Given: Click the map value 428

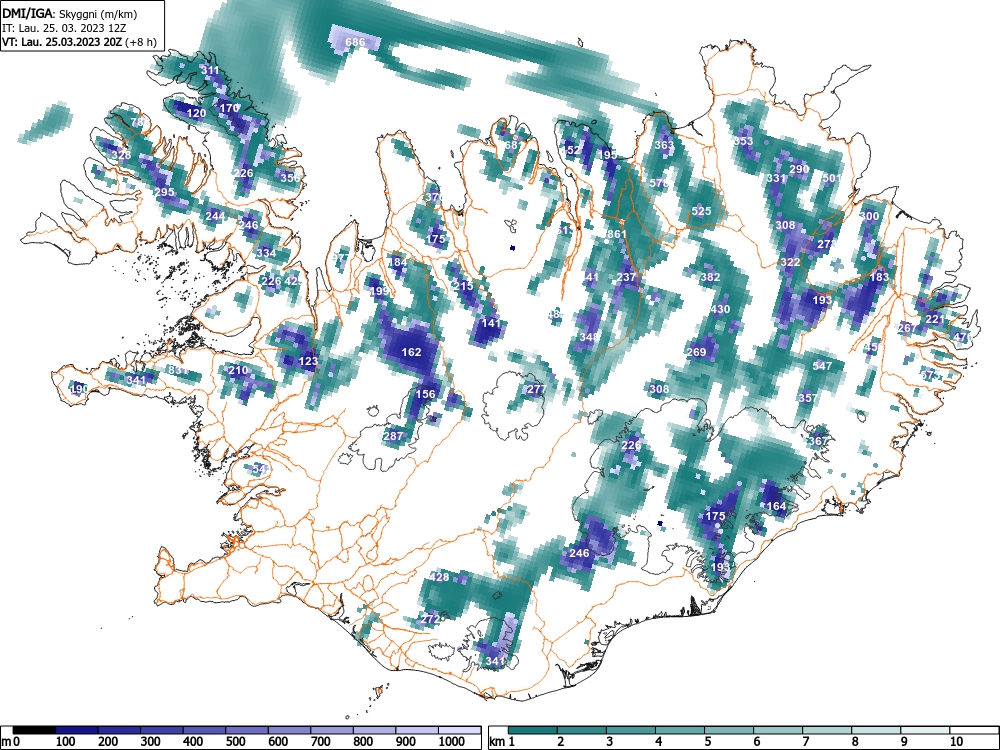Looking at the screenshot, I should (439, 577).
